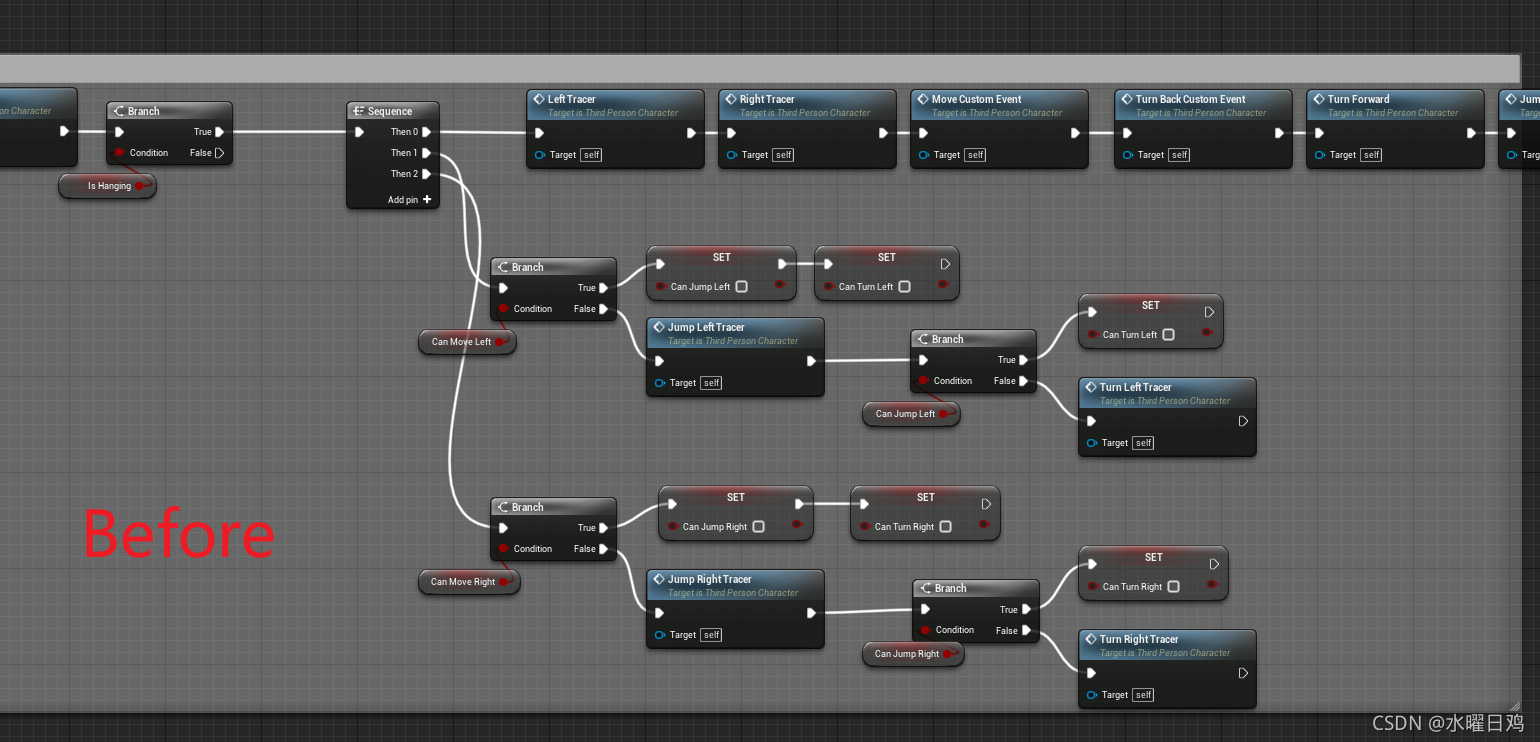Click the Turn Right Tracer target pin
This screenshot has width=1540, height=742.
1092,695
